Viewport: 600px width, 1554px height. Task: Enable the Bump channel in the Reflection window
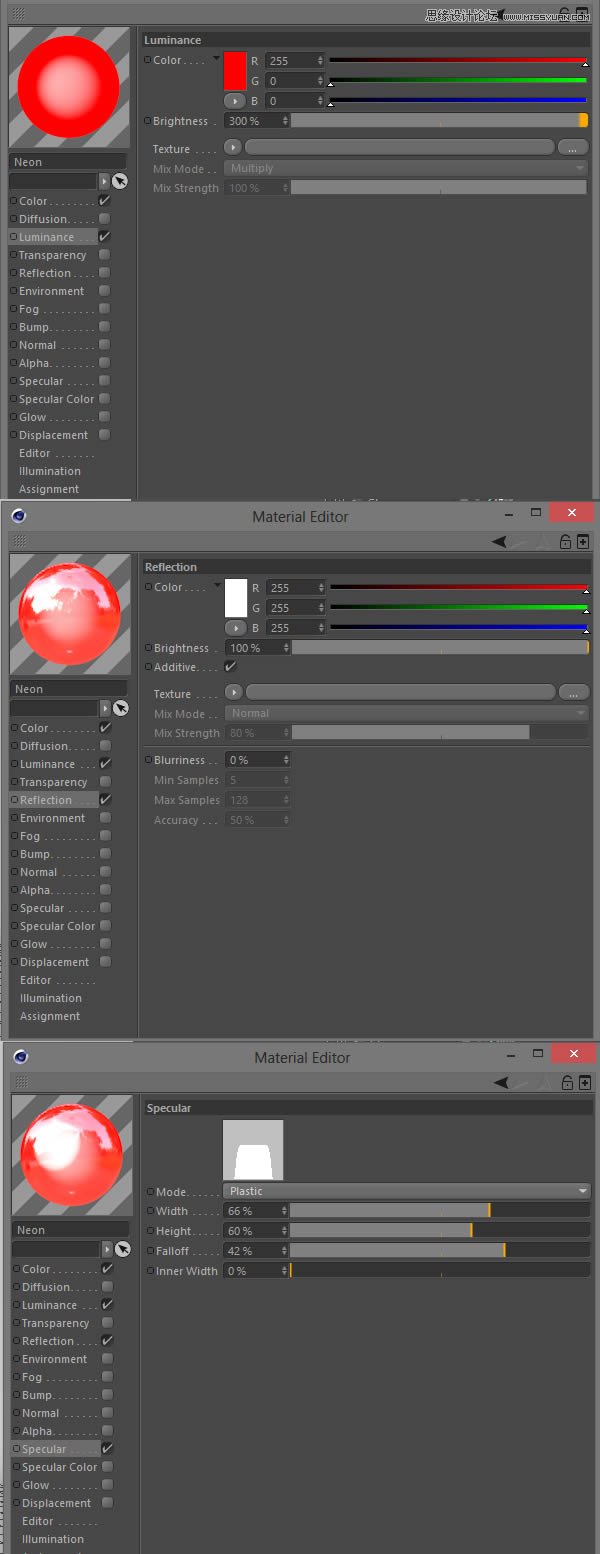coord(106,854)
